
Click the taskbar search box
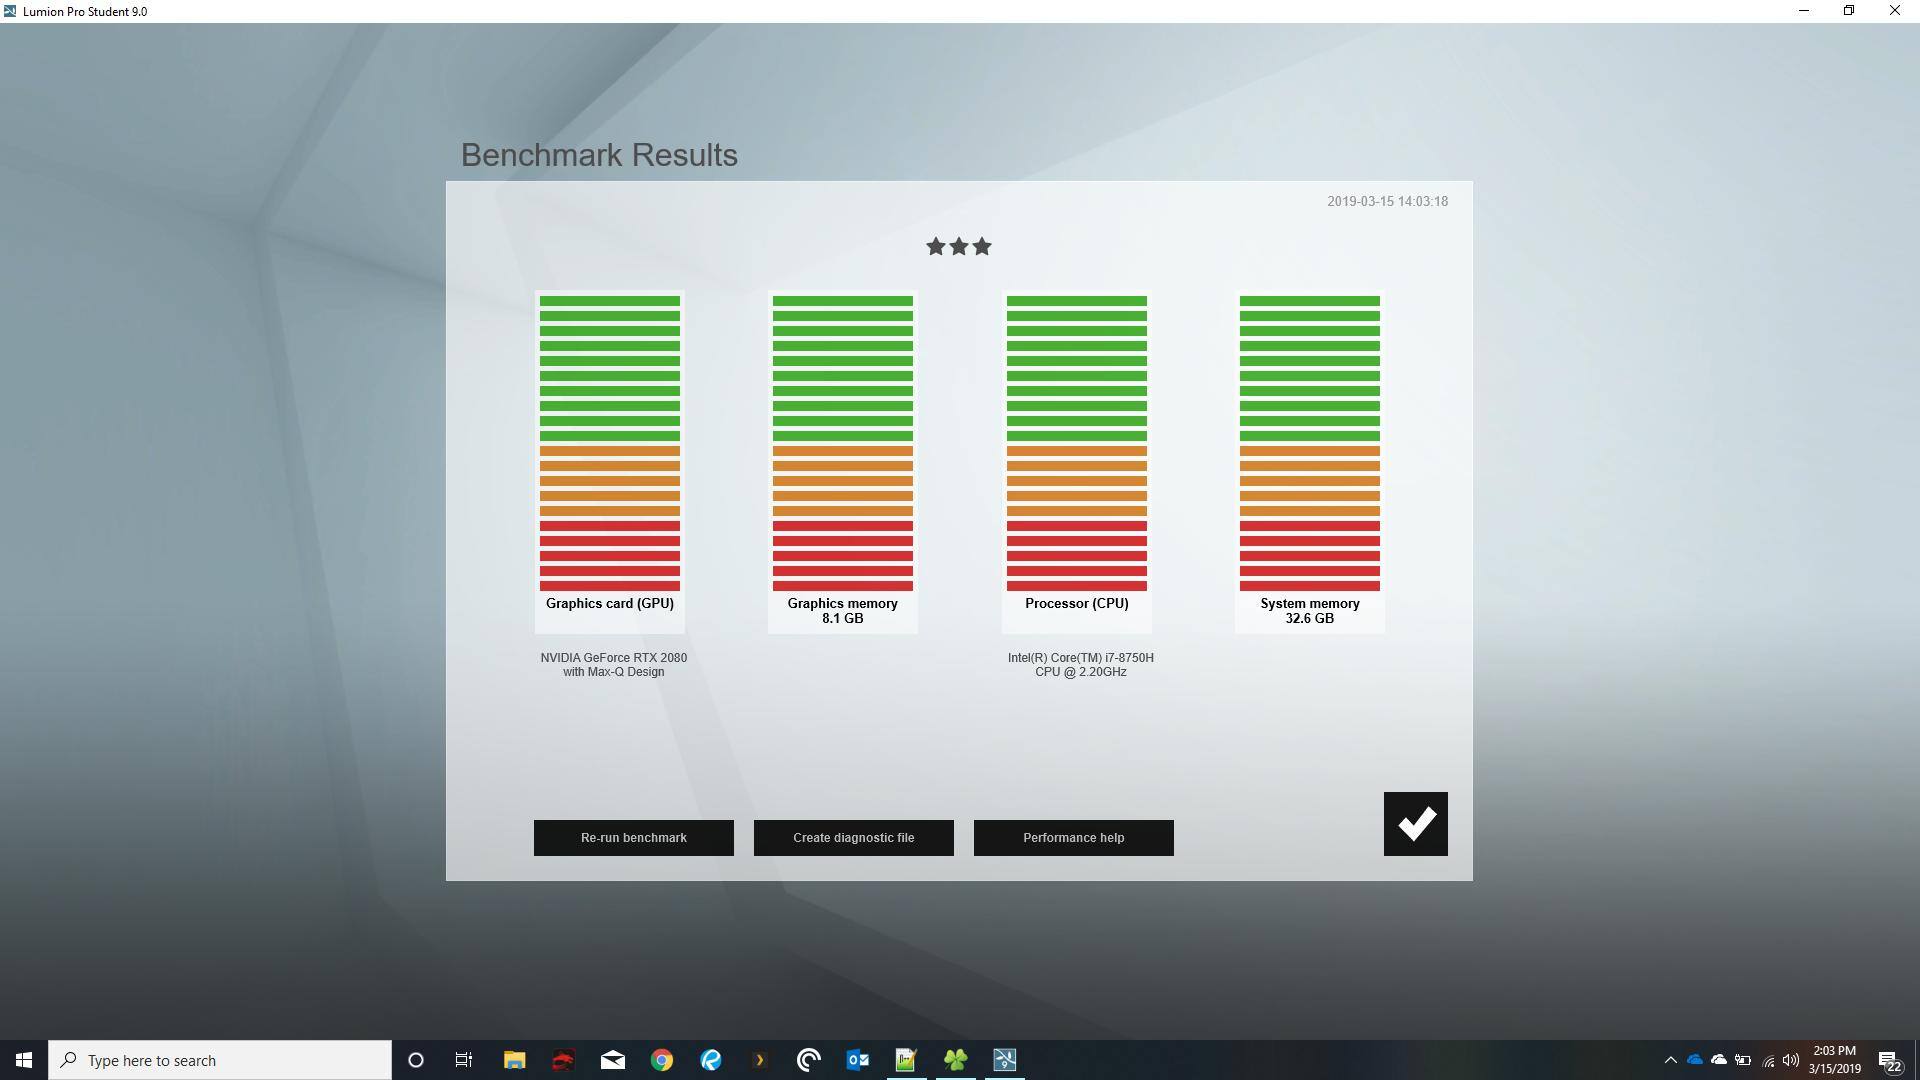tap(220, 1060)
